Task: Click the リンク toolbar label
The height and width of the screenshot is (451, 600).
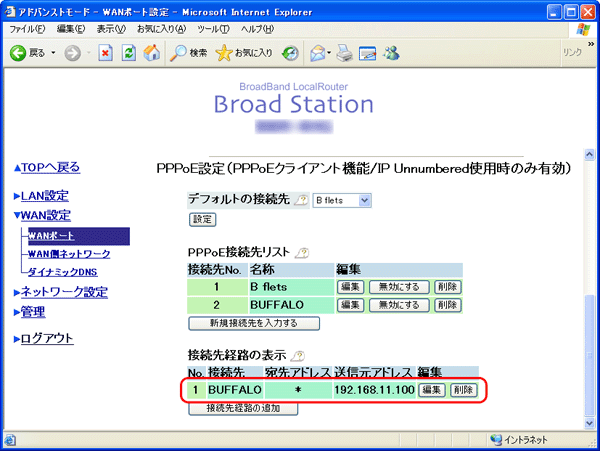Action: 572,52
